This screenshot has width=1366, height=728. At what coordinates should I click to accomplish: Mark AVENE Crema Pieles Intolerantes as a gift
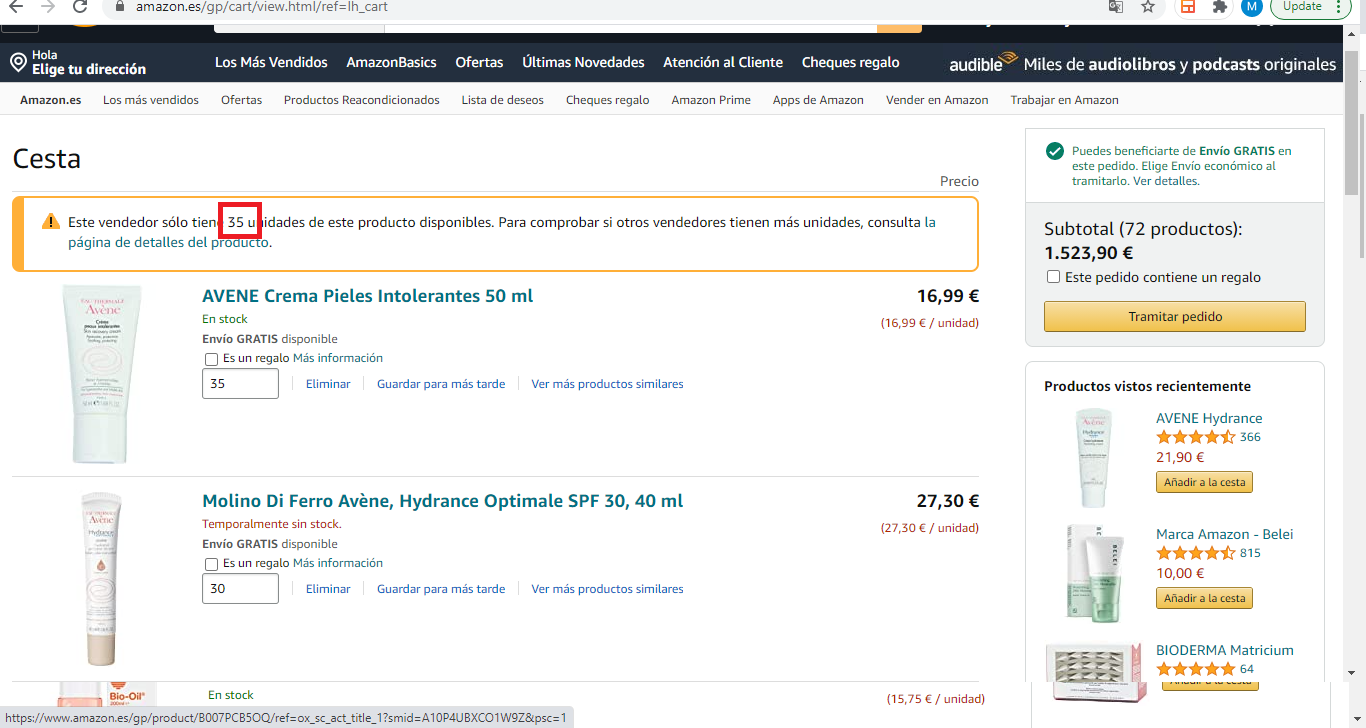(x=211, y=359)
